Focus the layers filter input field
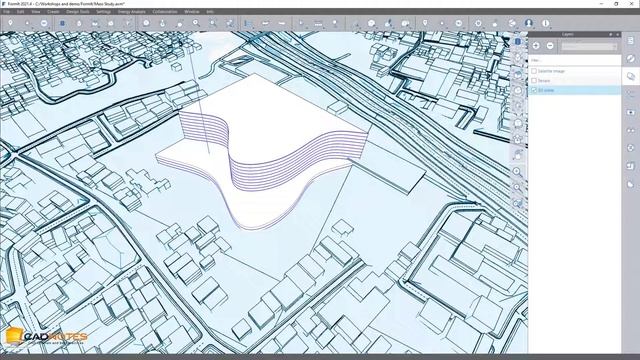This screenshot has width=640, height=360. coord(574,60)
